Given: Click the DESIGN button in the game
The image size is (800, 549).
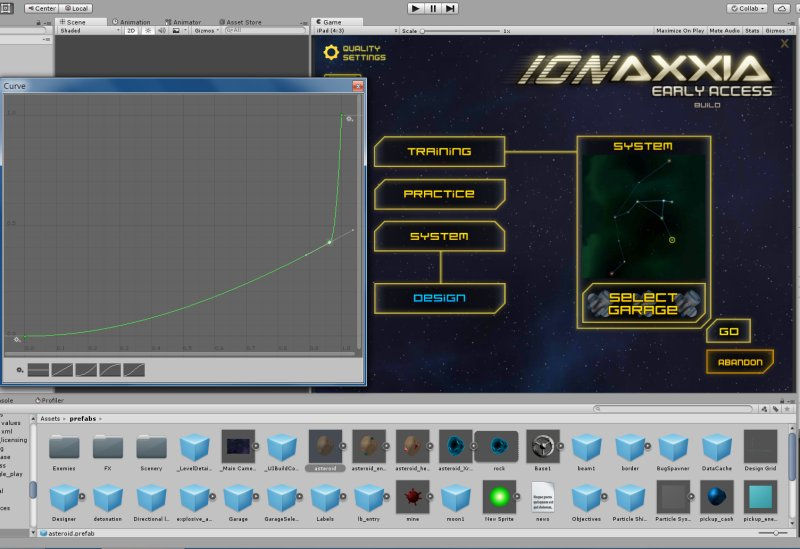Looking at the screenshot, I should 439,298.
